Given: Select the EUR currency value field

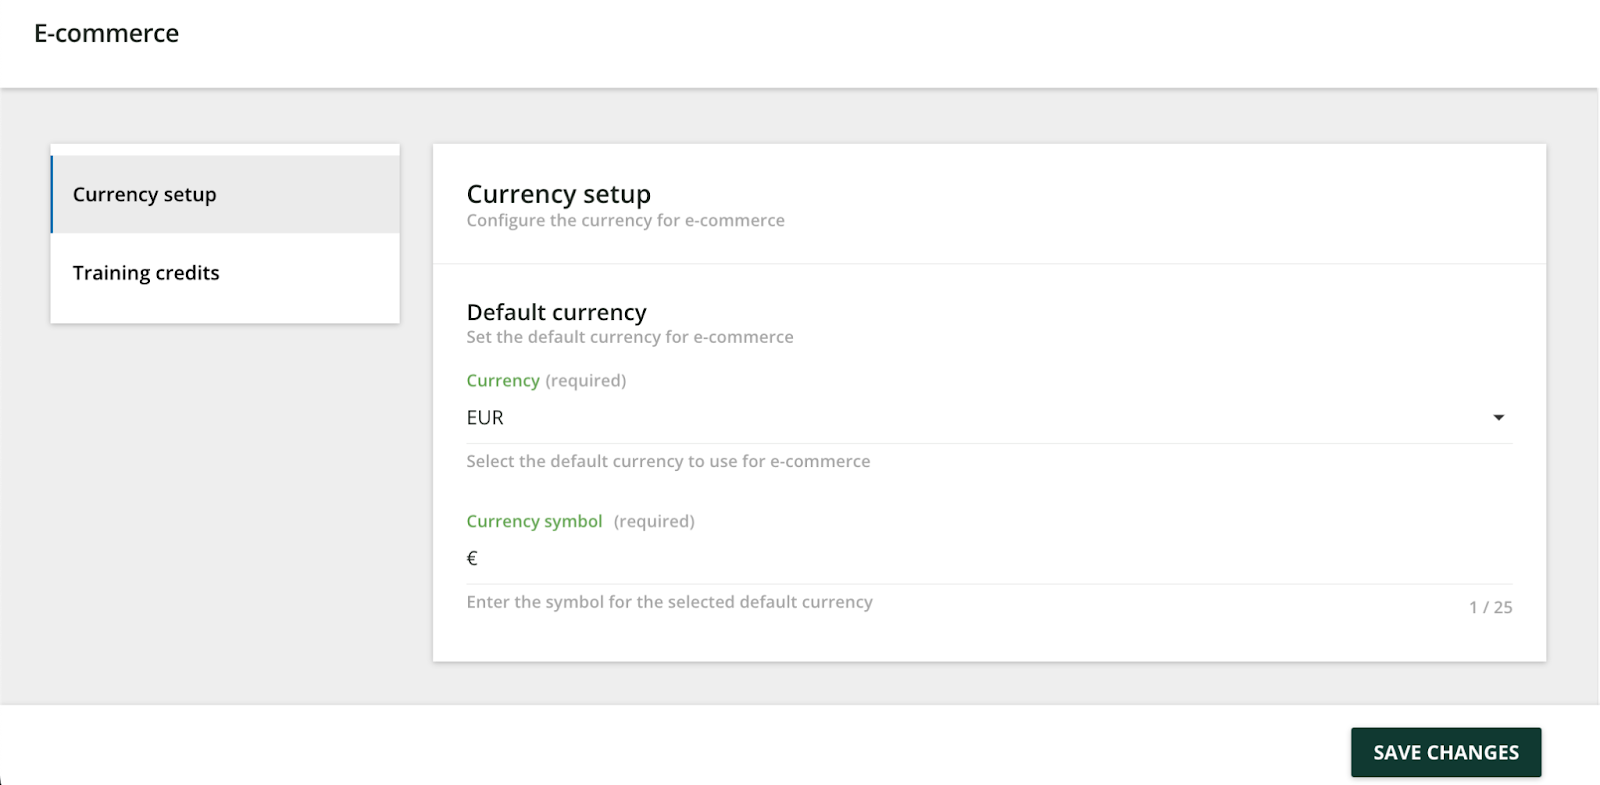Looking at the screenshot, I should click(988, 418).
